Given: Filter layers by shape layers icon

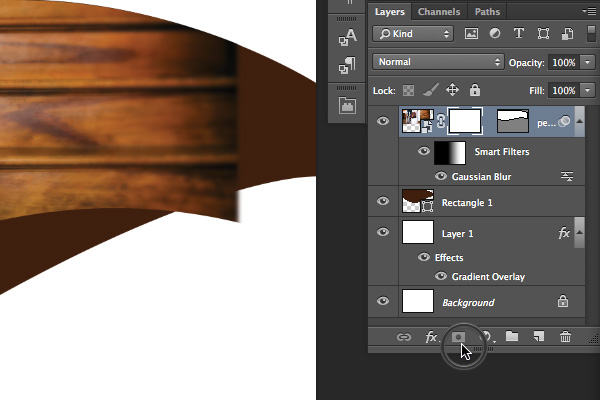Looking at the screenshot, I should pyautogui.click(x=543, y=34).
